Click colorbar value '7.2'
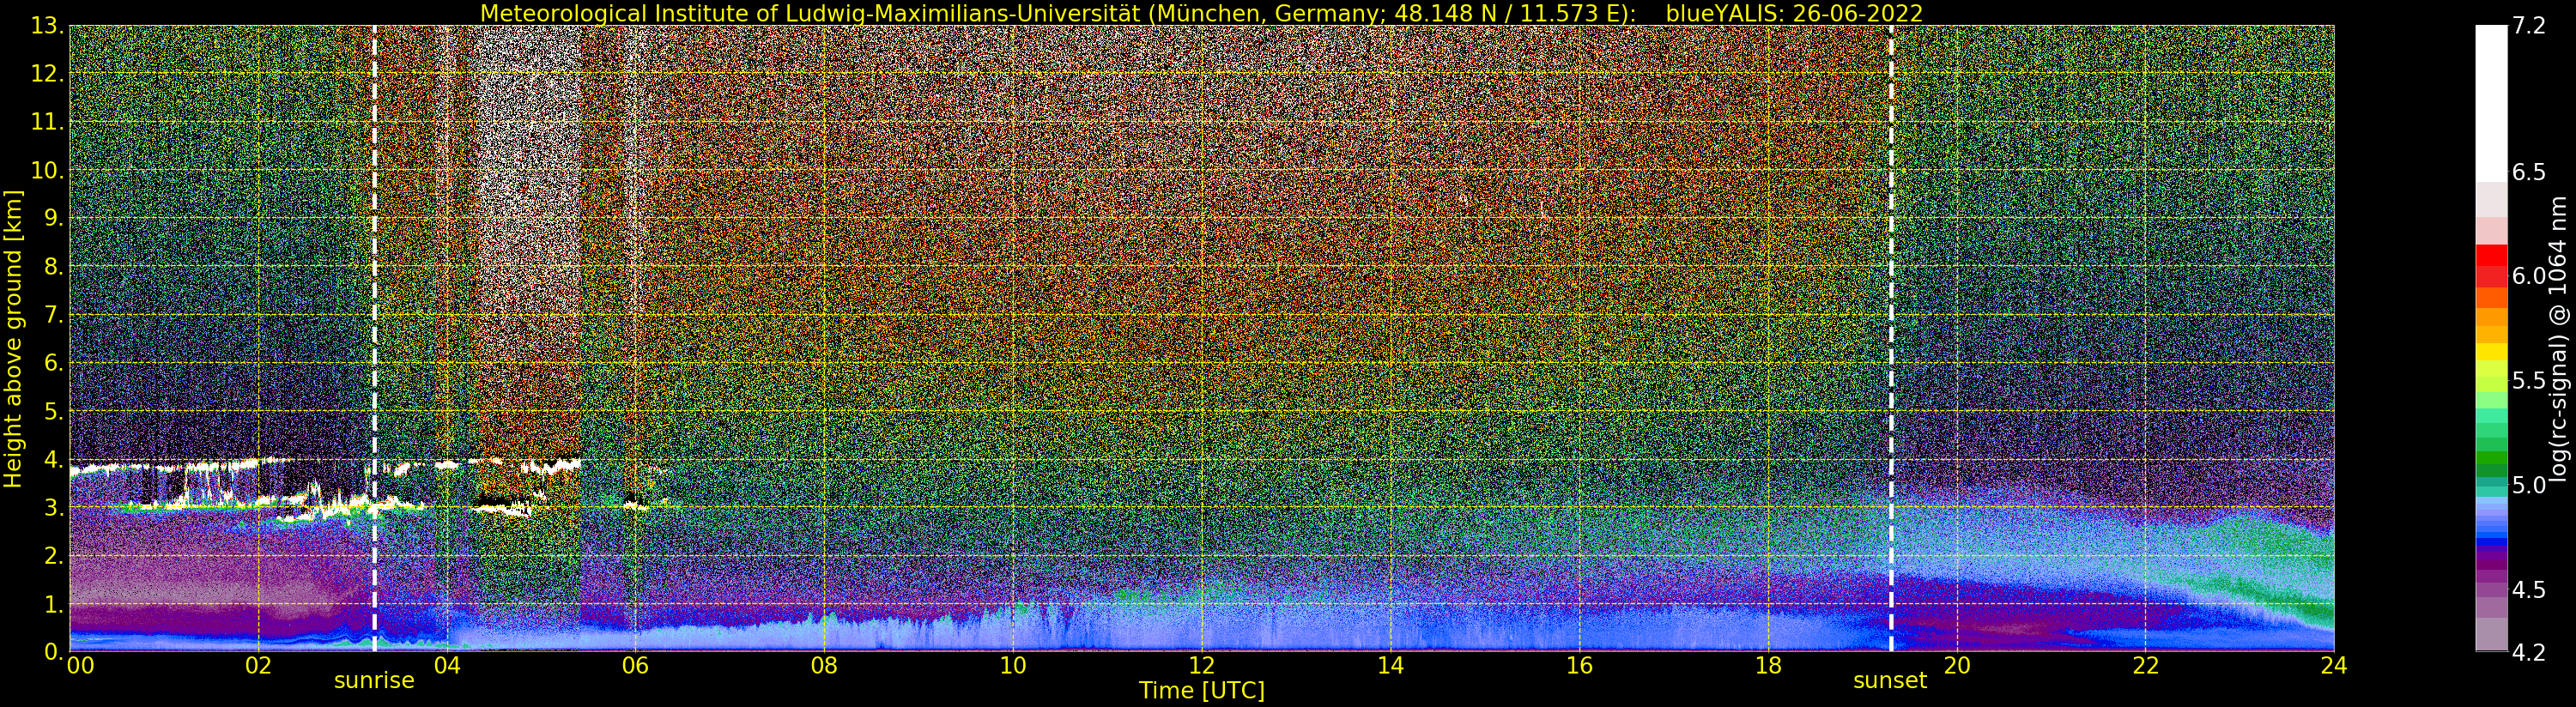Image resolution: width=2576 pixels, height=707 pixels. pos(2528,26)
